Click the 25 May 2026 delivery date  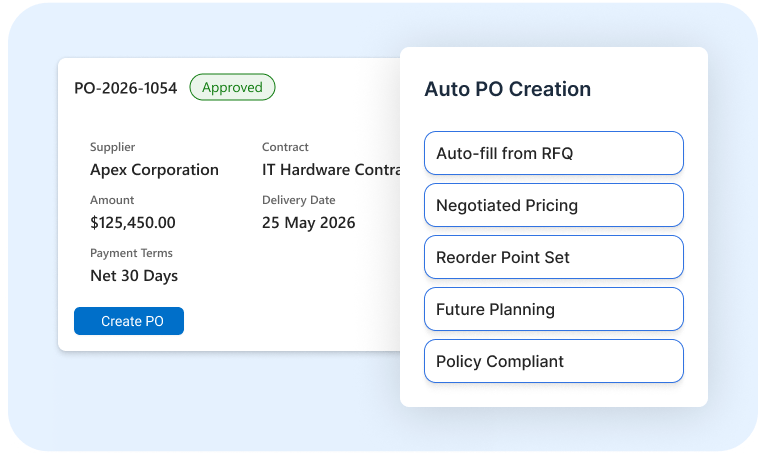[308, 222]
